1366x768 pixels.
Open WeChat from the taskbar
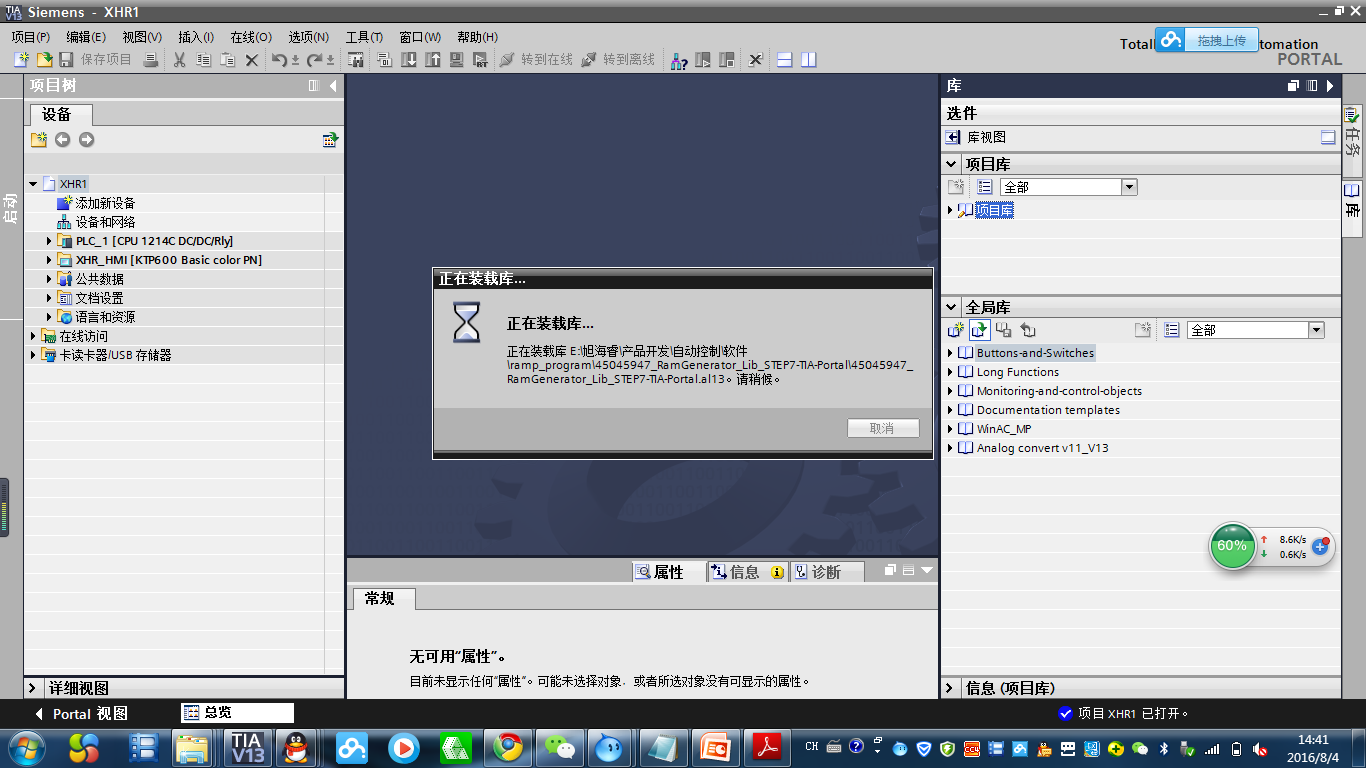[560, 747]
